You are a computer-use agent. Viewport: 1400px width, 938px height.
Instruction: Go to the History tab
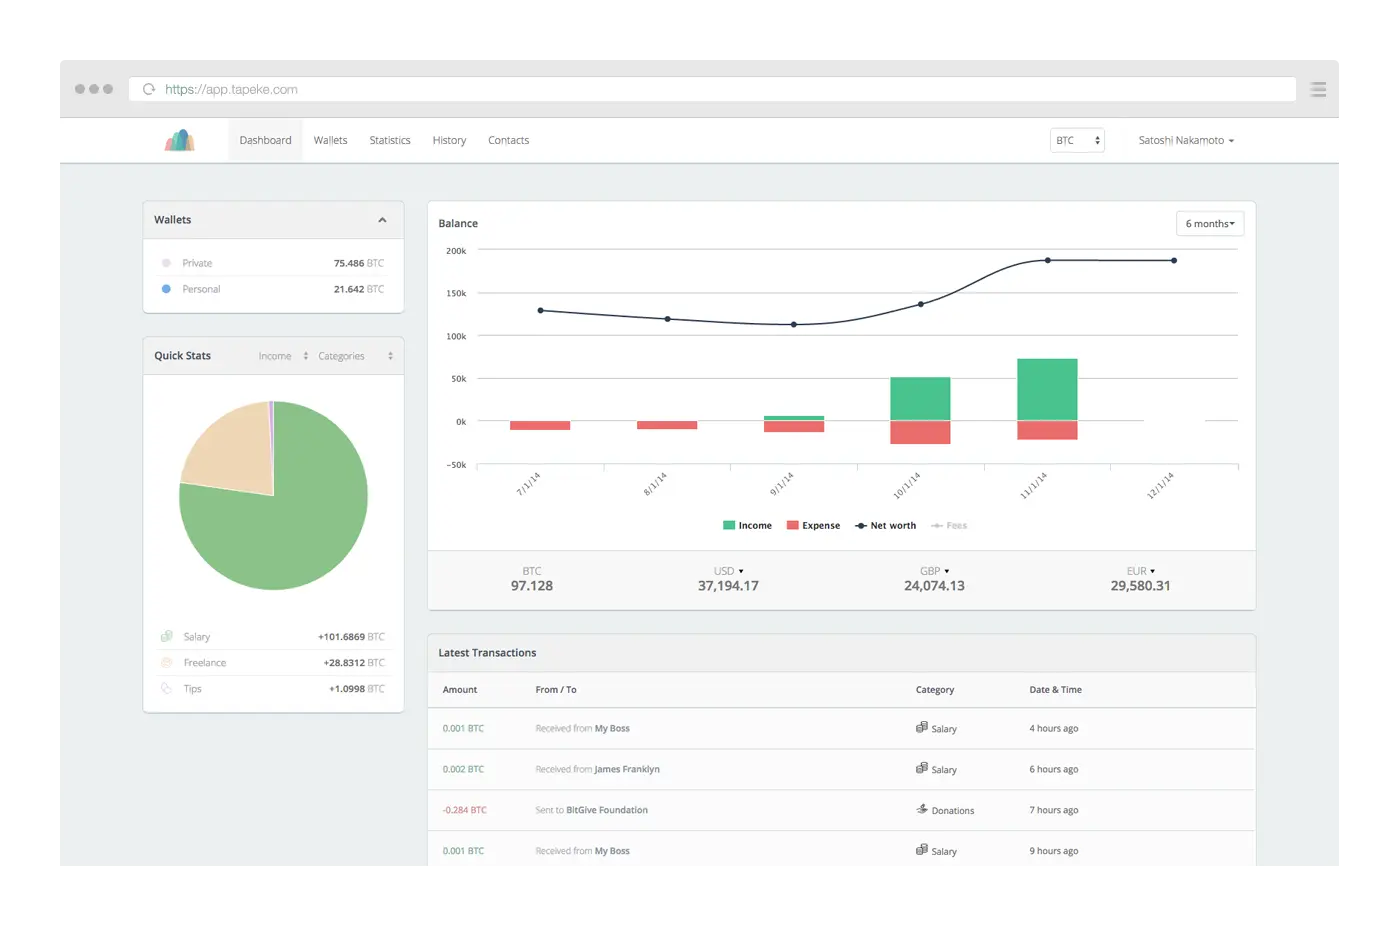click(x=449, y=140)
